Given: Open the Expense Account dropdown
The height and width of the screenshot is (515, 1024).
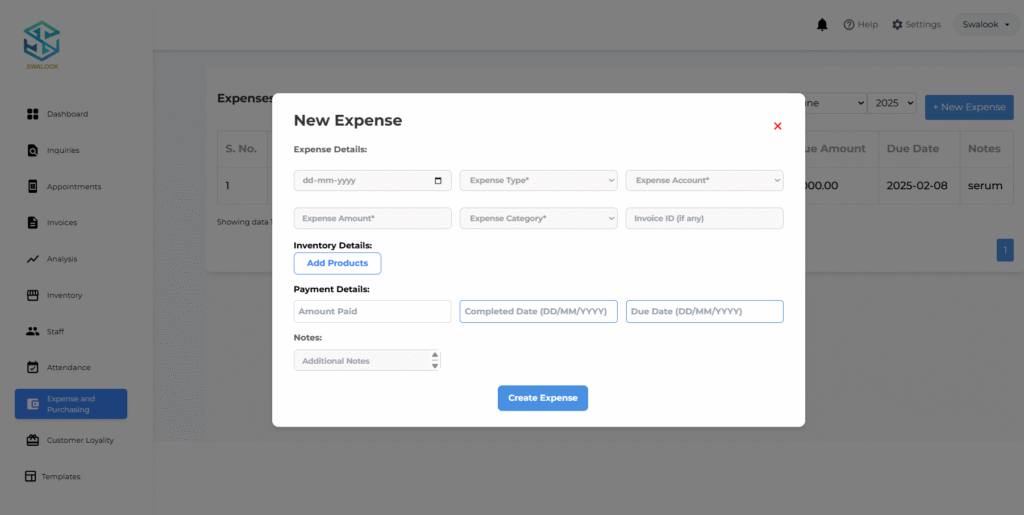Looking at the screenshot, I should pyautogui.click(x=704, y=181).
